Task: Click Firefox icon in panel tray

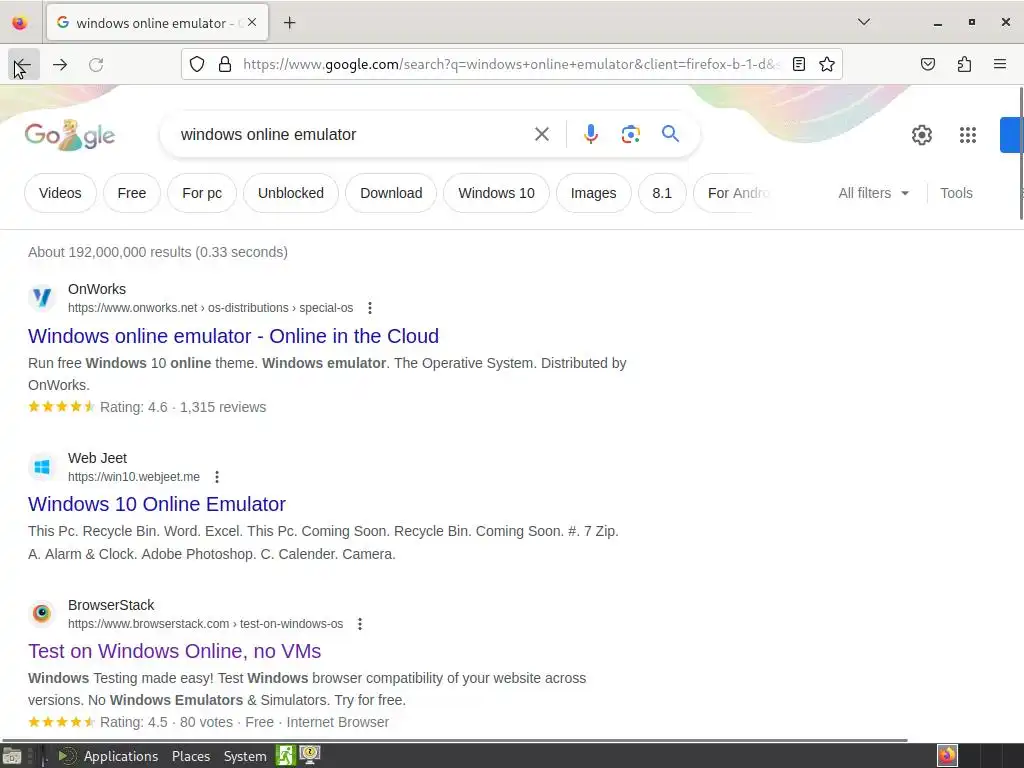Action: click(x=948, y=756)
